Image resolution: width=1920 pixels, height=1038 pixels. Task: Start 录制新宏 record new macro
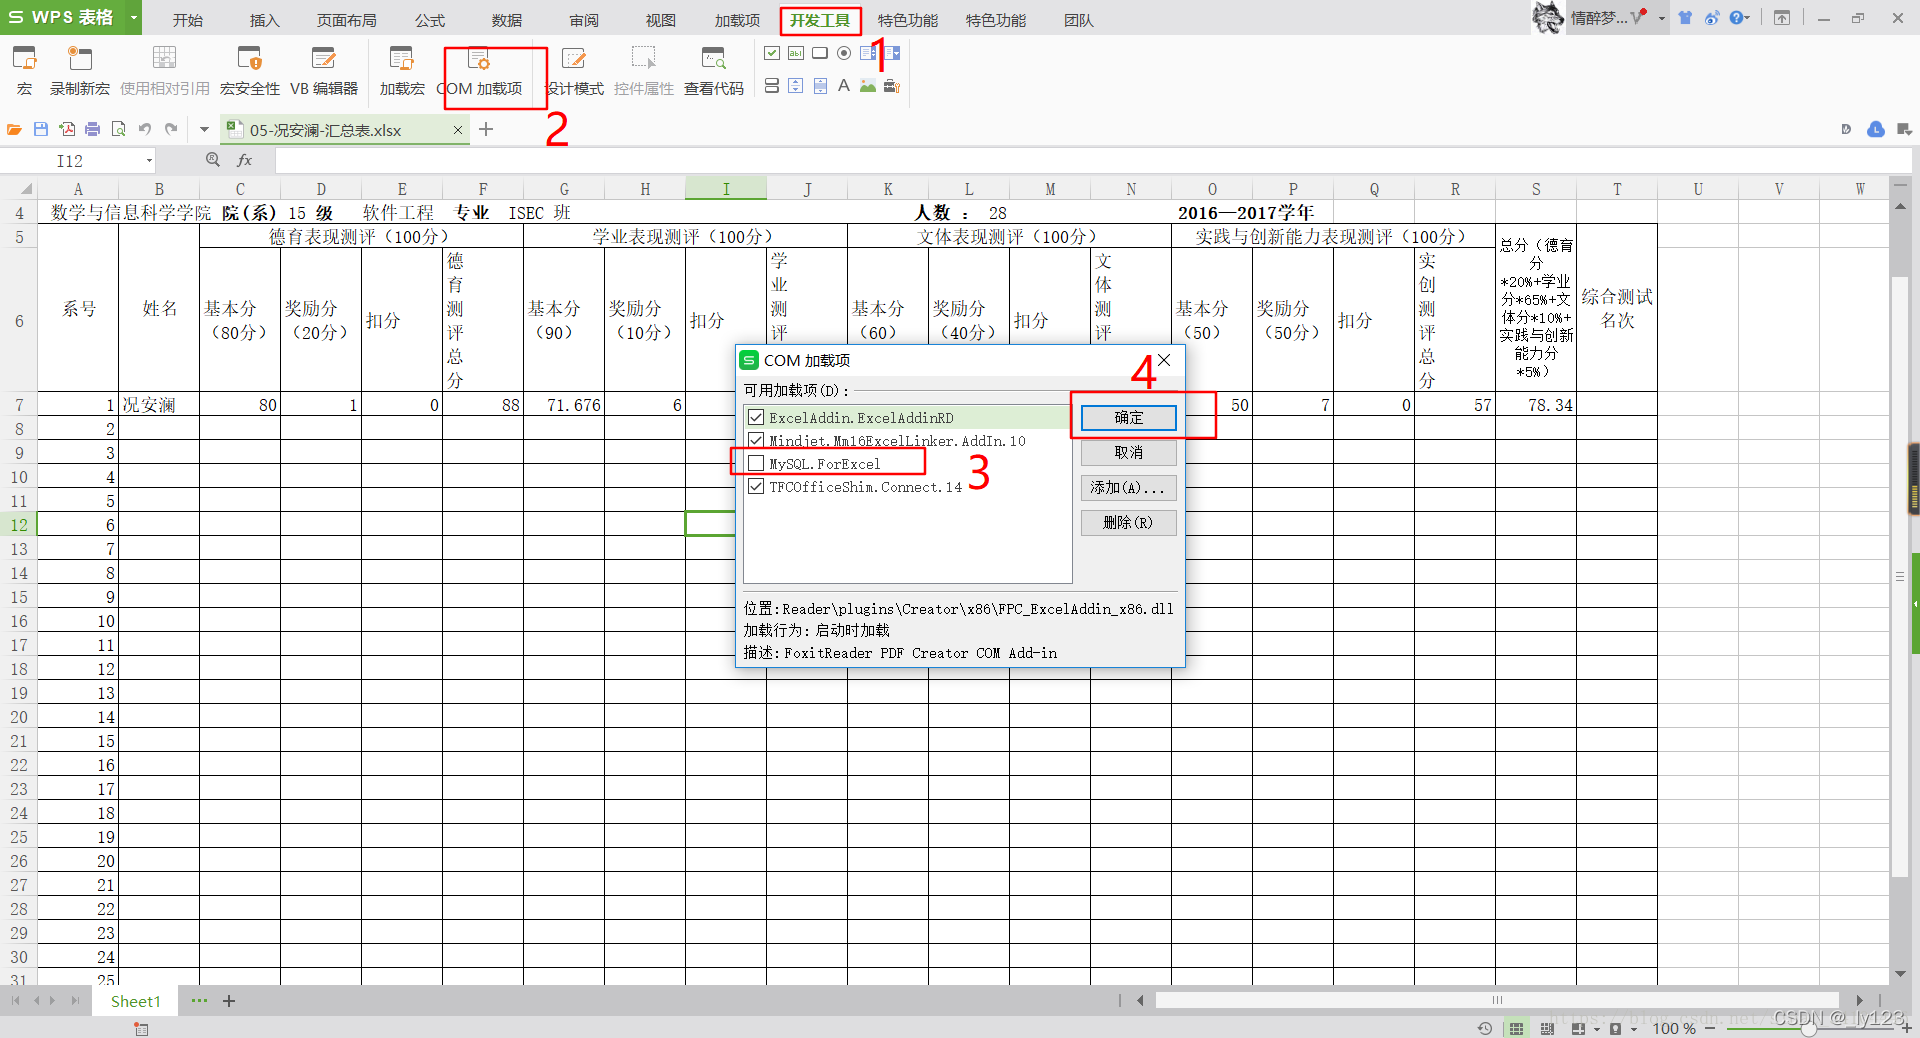(80, 70)
